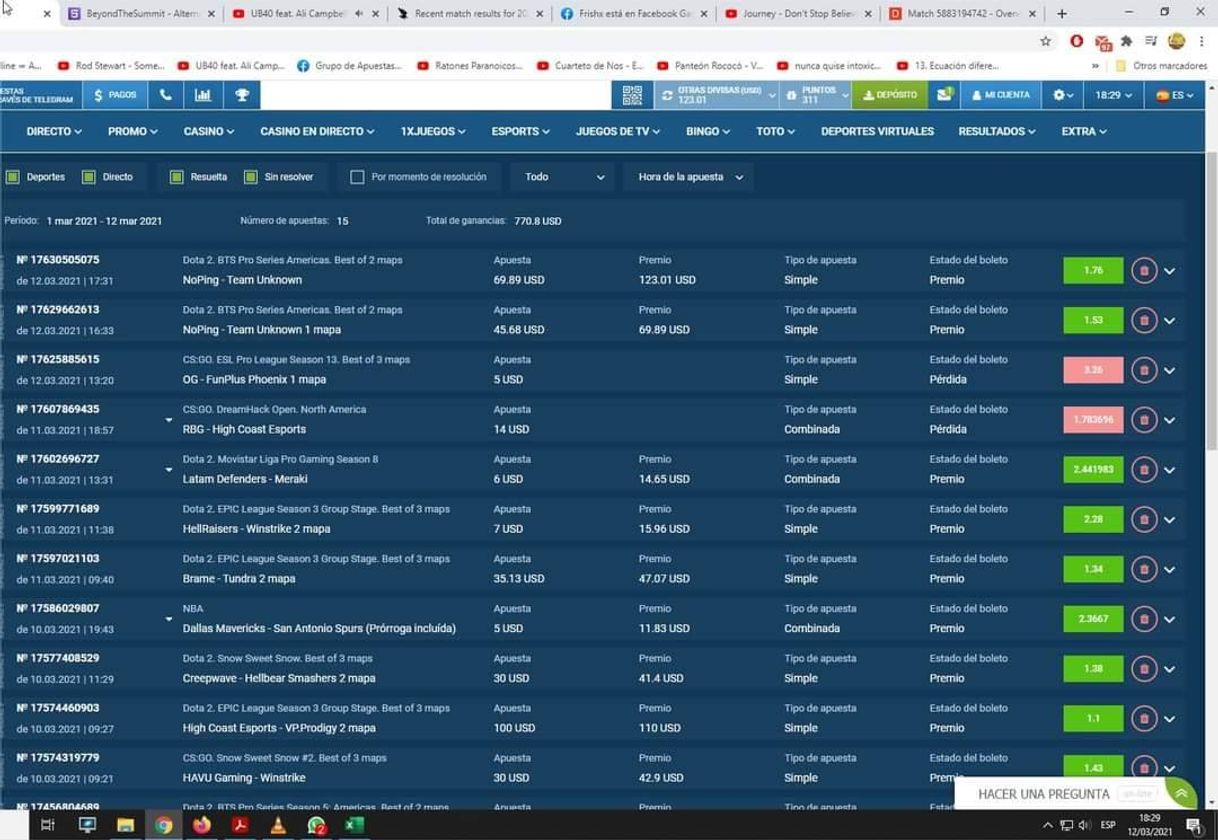This screenshot has height=840, width=1218.
Task: Open the Grupo de Apuestas bookmark
Action: [348, 66]
